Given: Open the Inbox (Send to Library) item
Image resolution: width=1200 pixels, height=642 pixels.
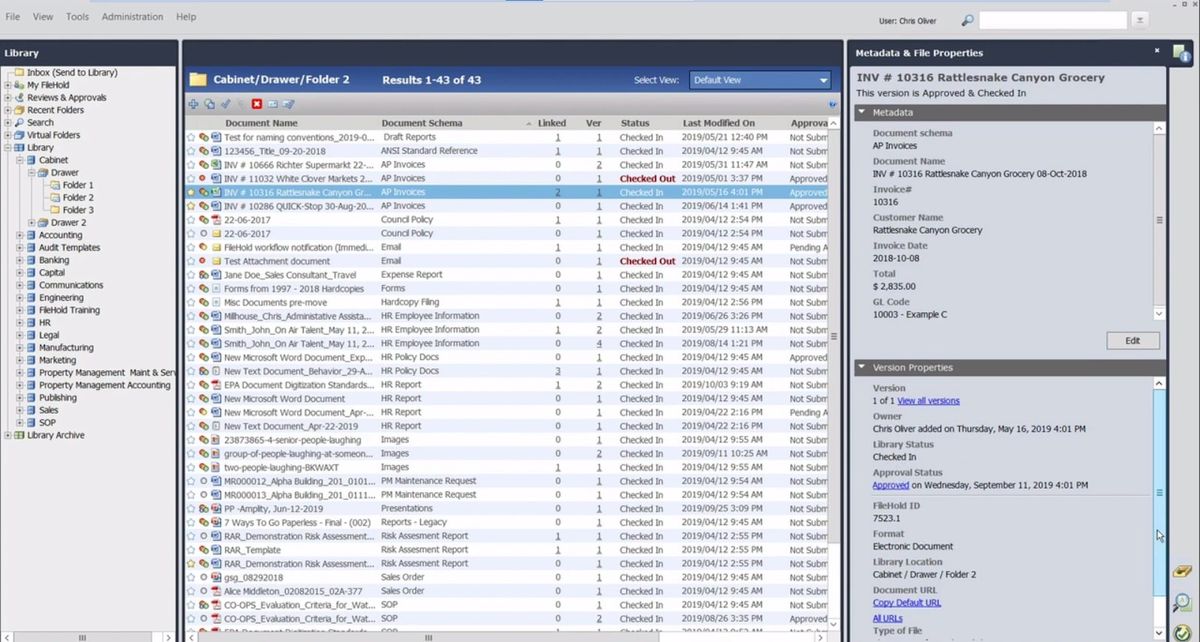Looking at the screenshot, I should point(69,72).
